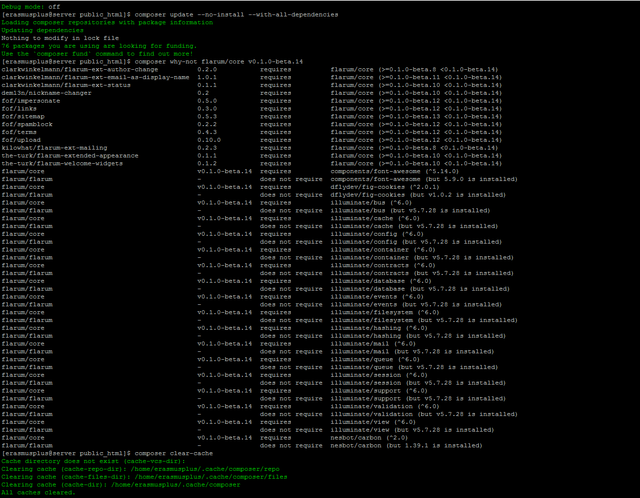Click 'kilowhat/flarum-ext-mailing' package name
The image size is (640, 498).
(54, 148)
